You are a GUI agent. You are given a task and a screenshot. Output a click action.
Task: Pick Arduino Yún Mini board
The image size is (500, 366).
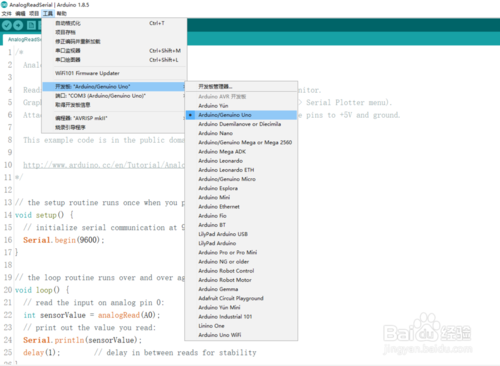pyautogui.click(x=241, y=307)
